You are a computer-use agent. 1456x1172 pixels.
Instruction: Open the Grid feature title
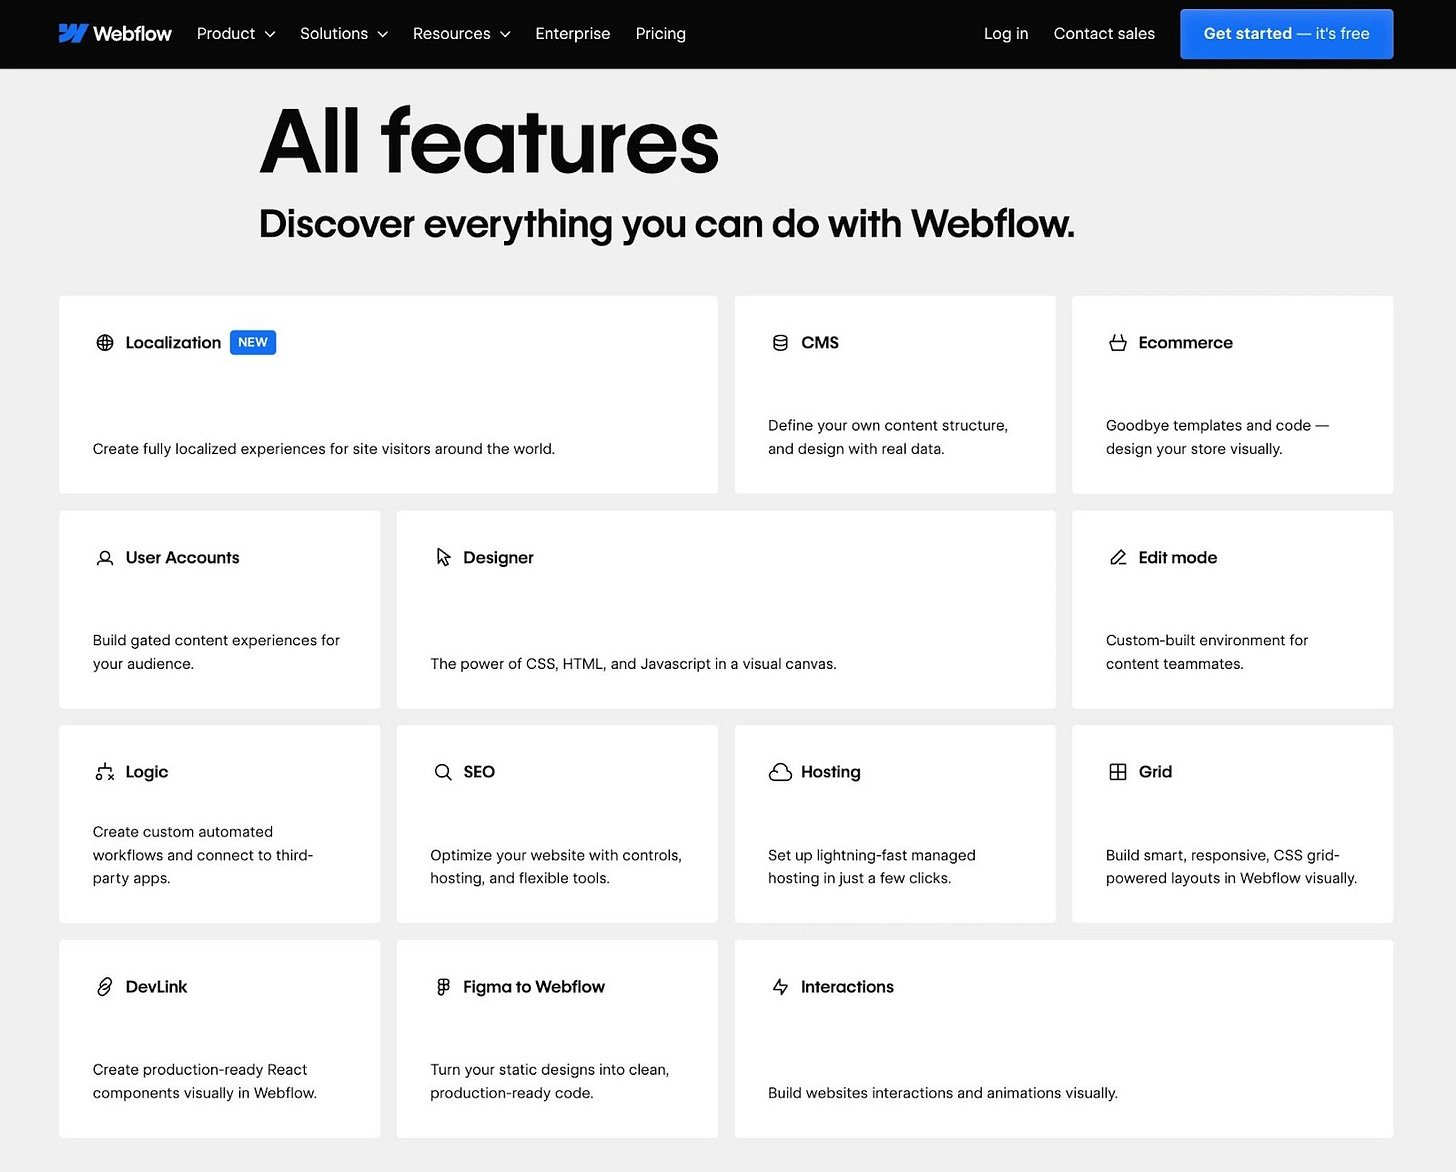1155,772
